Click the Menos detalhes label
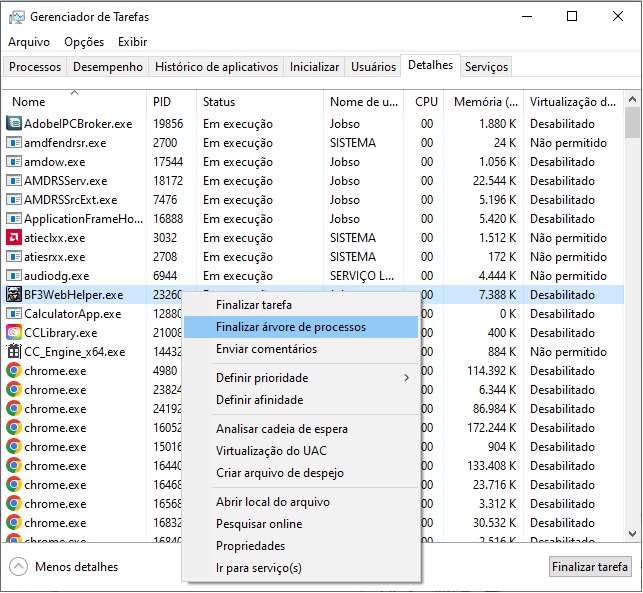The width and height of the screenshot is (643, 593). click(77, 567)
